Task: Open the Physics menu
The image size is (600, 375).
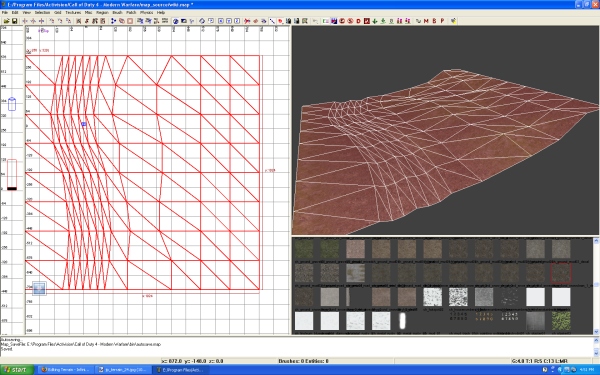Action: (x=146, y=13)
